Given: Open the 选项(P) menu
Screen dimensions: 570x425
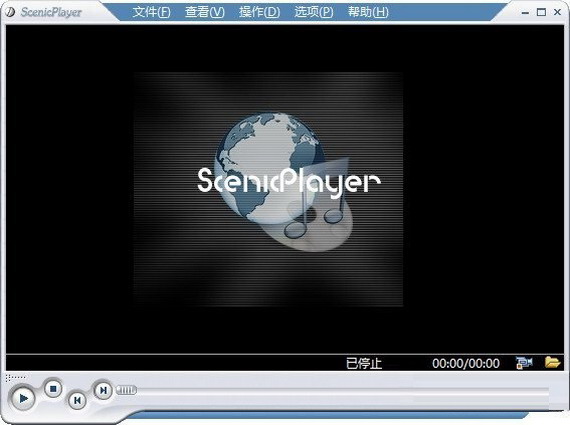Looking at the screenshot, I should tap(314, 12).
